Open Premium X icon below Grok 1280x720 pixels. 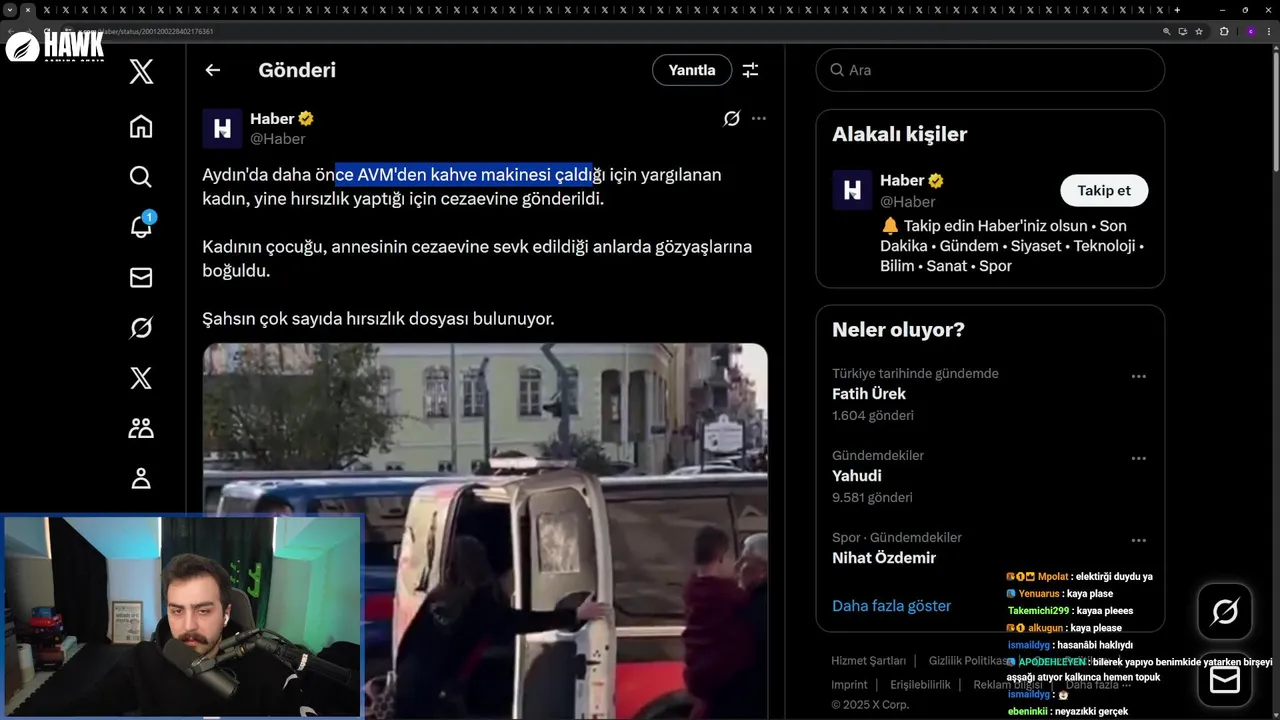pos(141,378)
